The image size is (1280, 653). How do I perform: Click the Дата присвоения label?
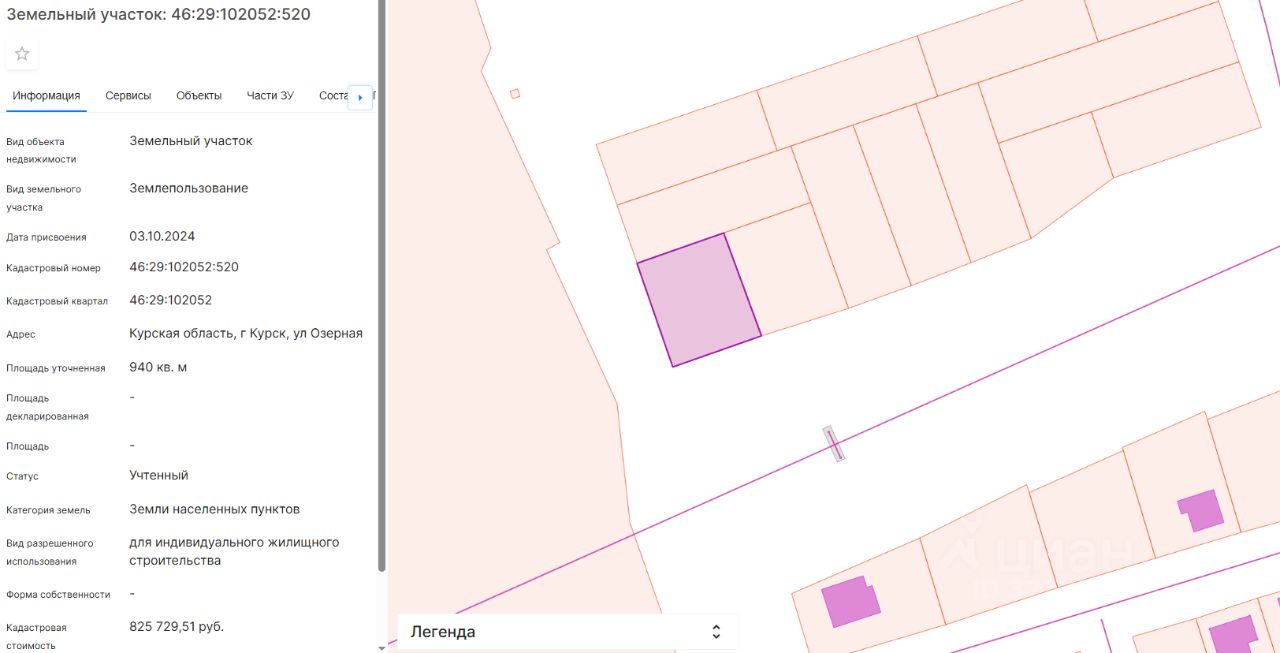(46, 237)
